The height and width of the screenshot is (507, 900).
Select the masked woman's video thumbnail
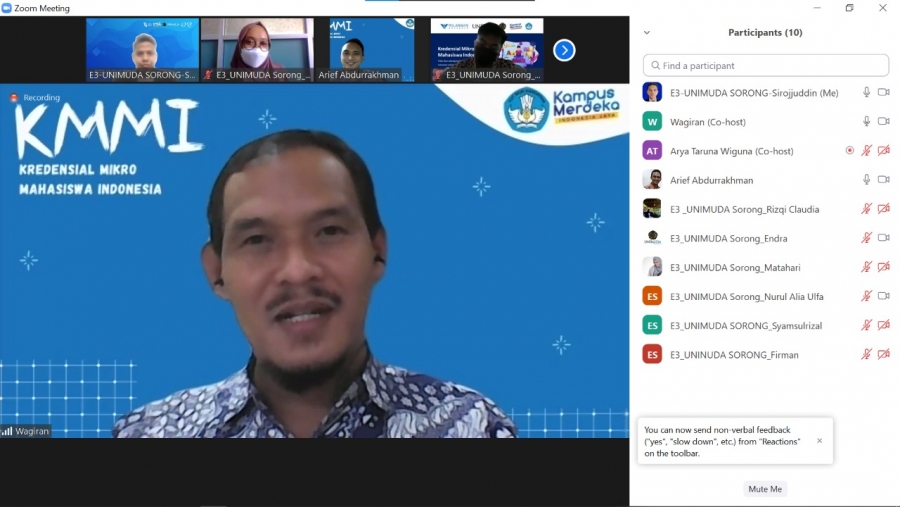click(257, 49)
